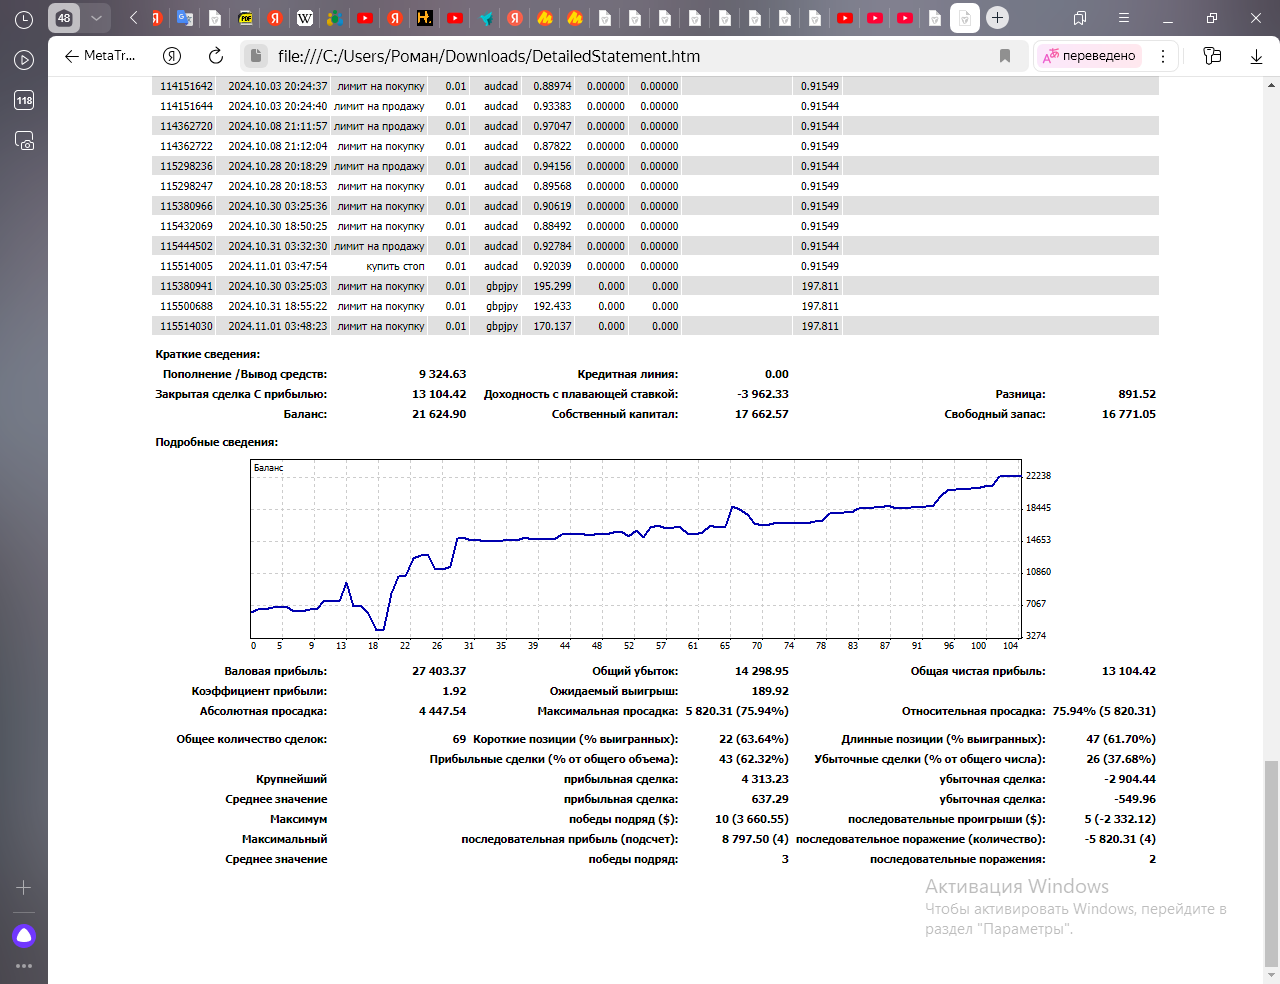
Task: Toggle the переведено translation button
Action: pos(1090,56)
